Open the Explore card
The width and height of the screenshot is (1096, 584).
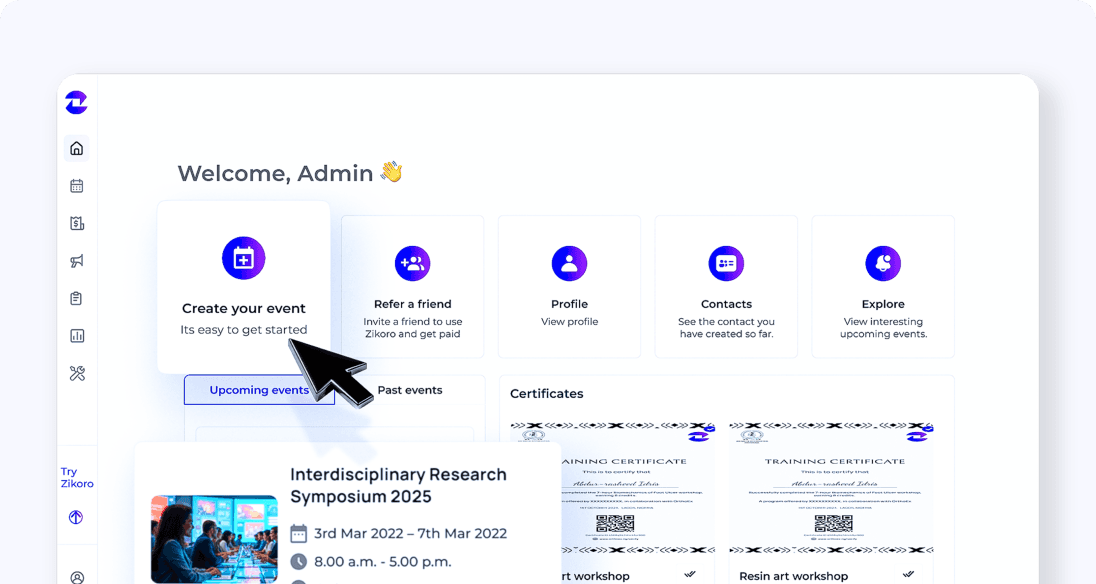point(883,286)
